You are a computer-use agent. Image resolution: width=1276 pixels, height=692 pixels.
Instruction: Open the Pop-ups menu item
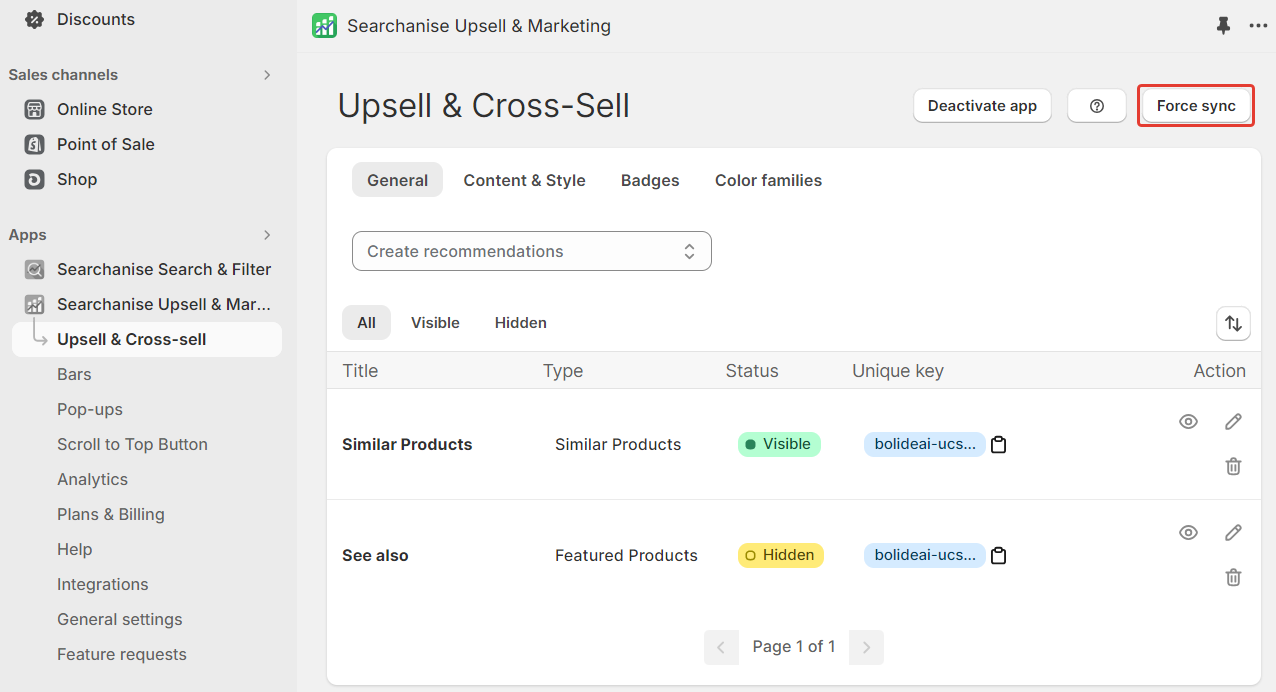click(x=90, y=409)
